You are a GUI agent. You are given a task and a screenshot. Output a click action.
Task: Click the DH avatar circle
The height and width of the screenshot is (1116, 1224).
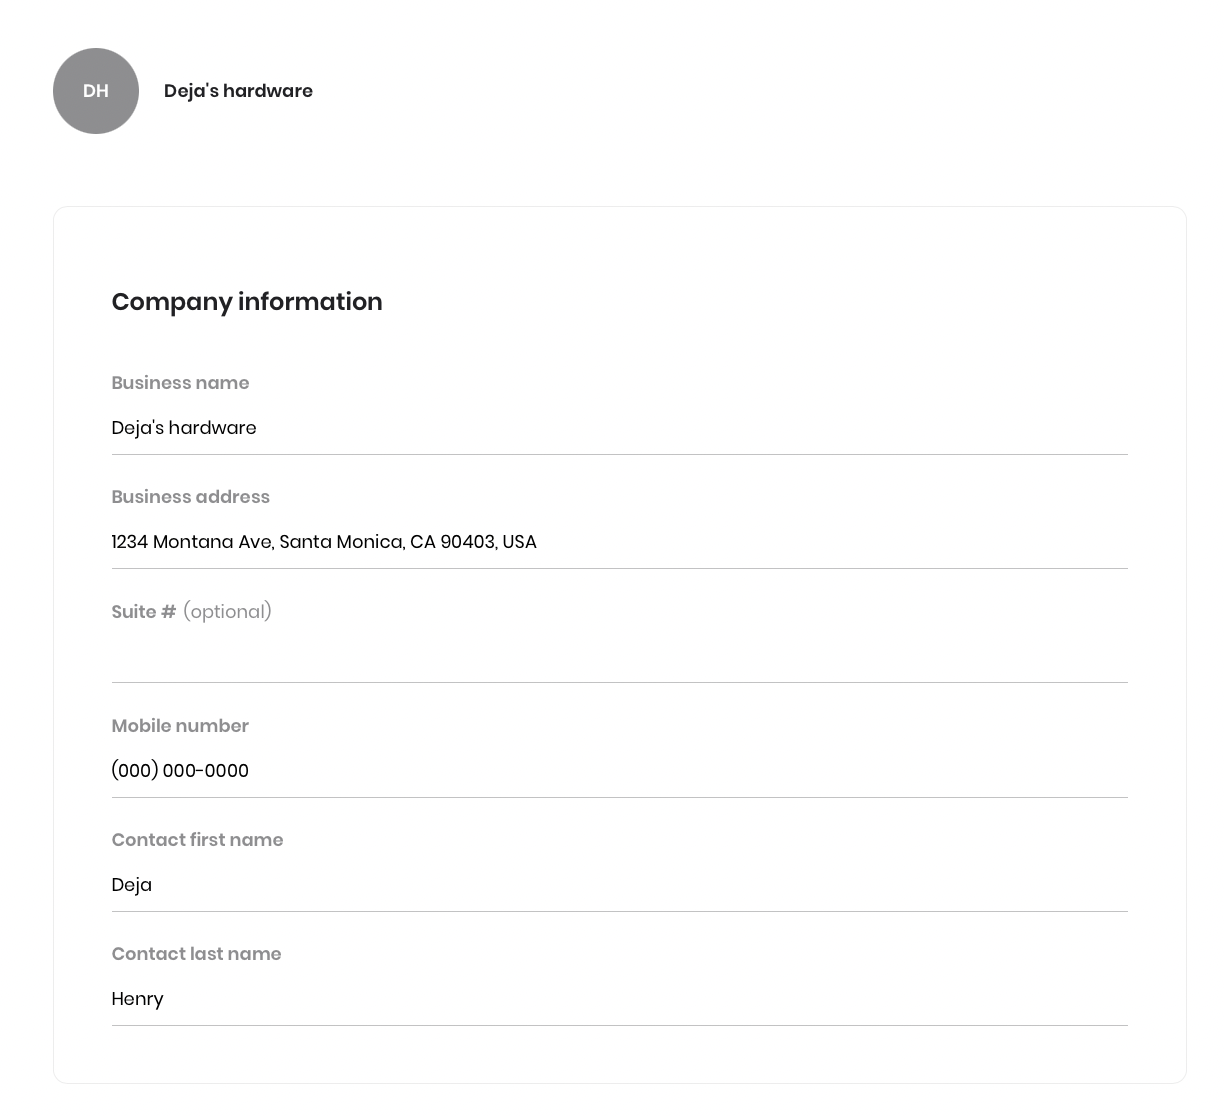tap(96, 91)
